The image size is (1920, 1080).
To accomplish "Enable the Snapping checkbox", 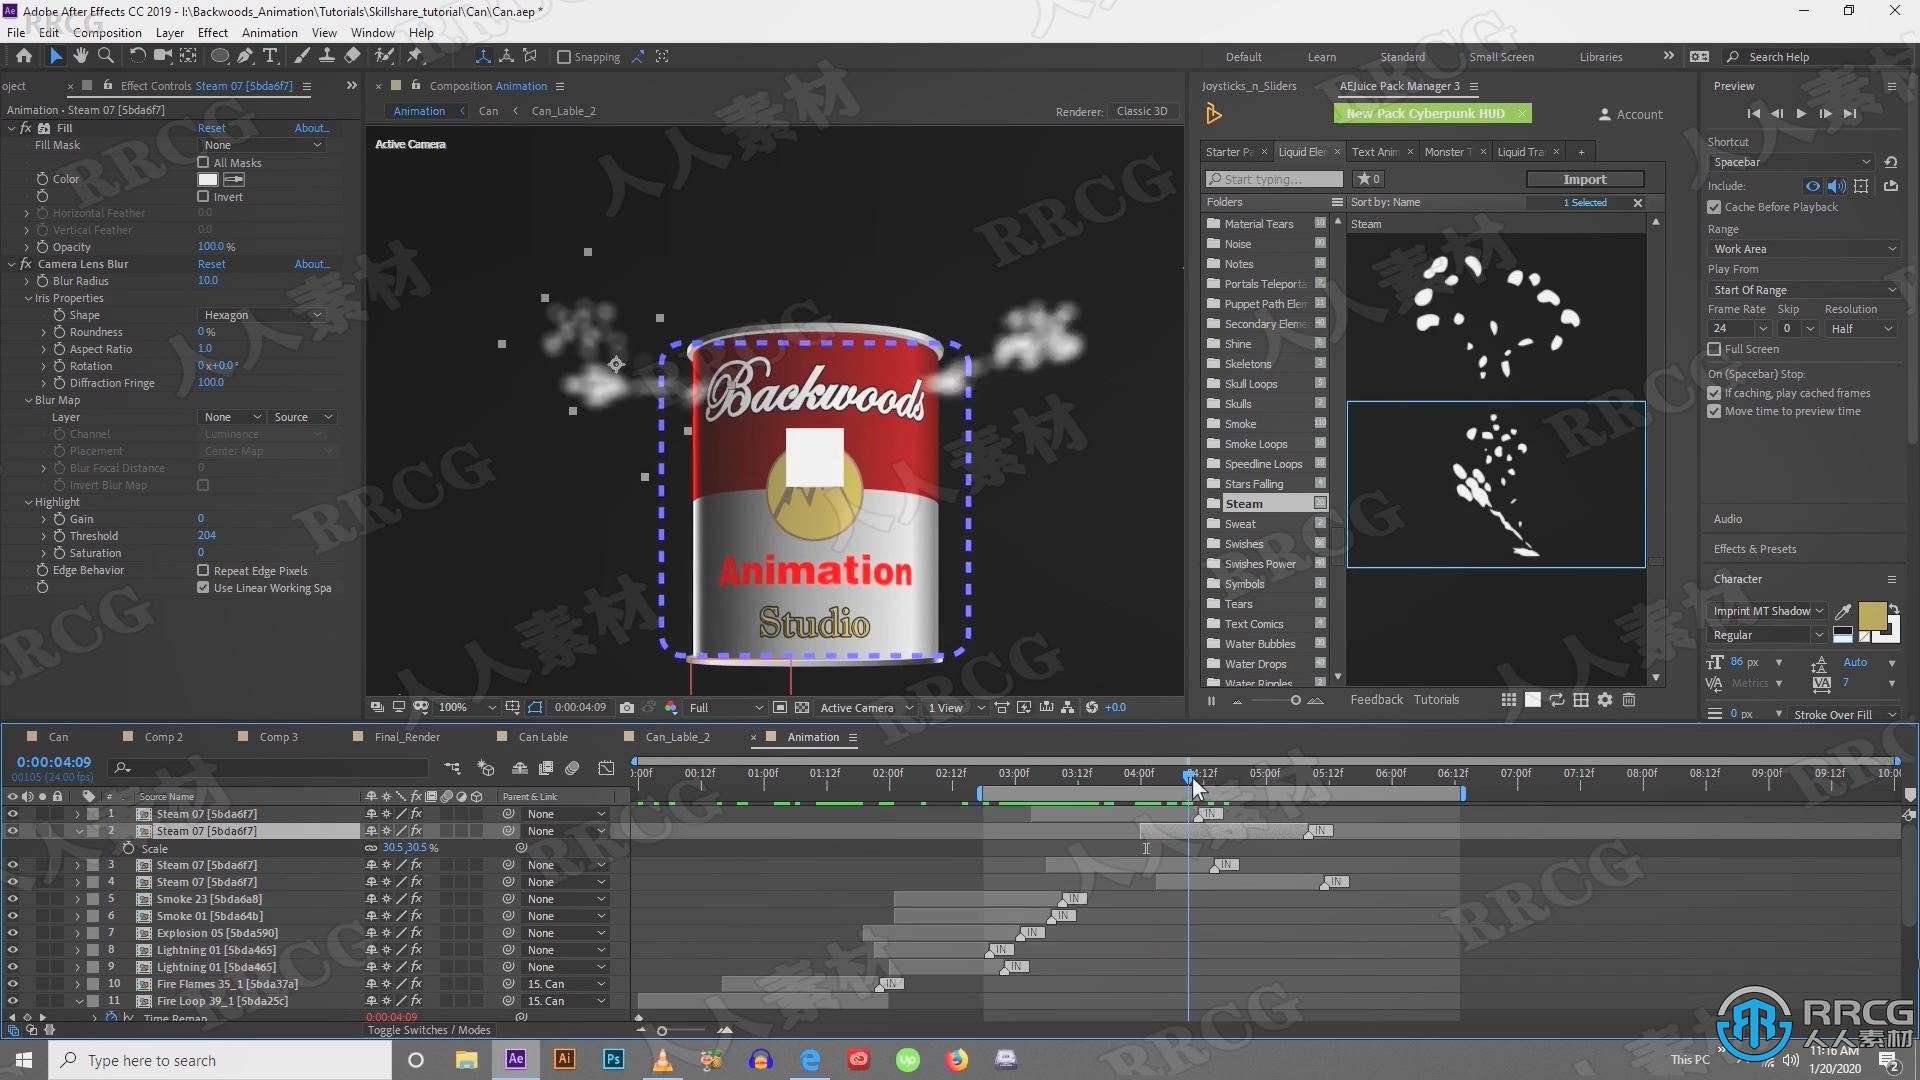I will [563, 57].
